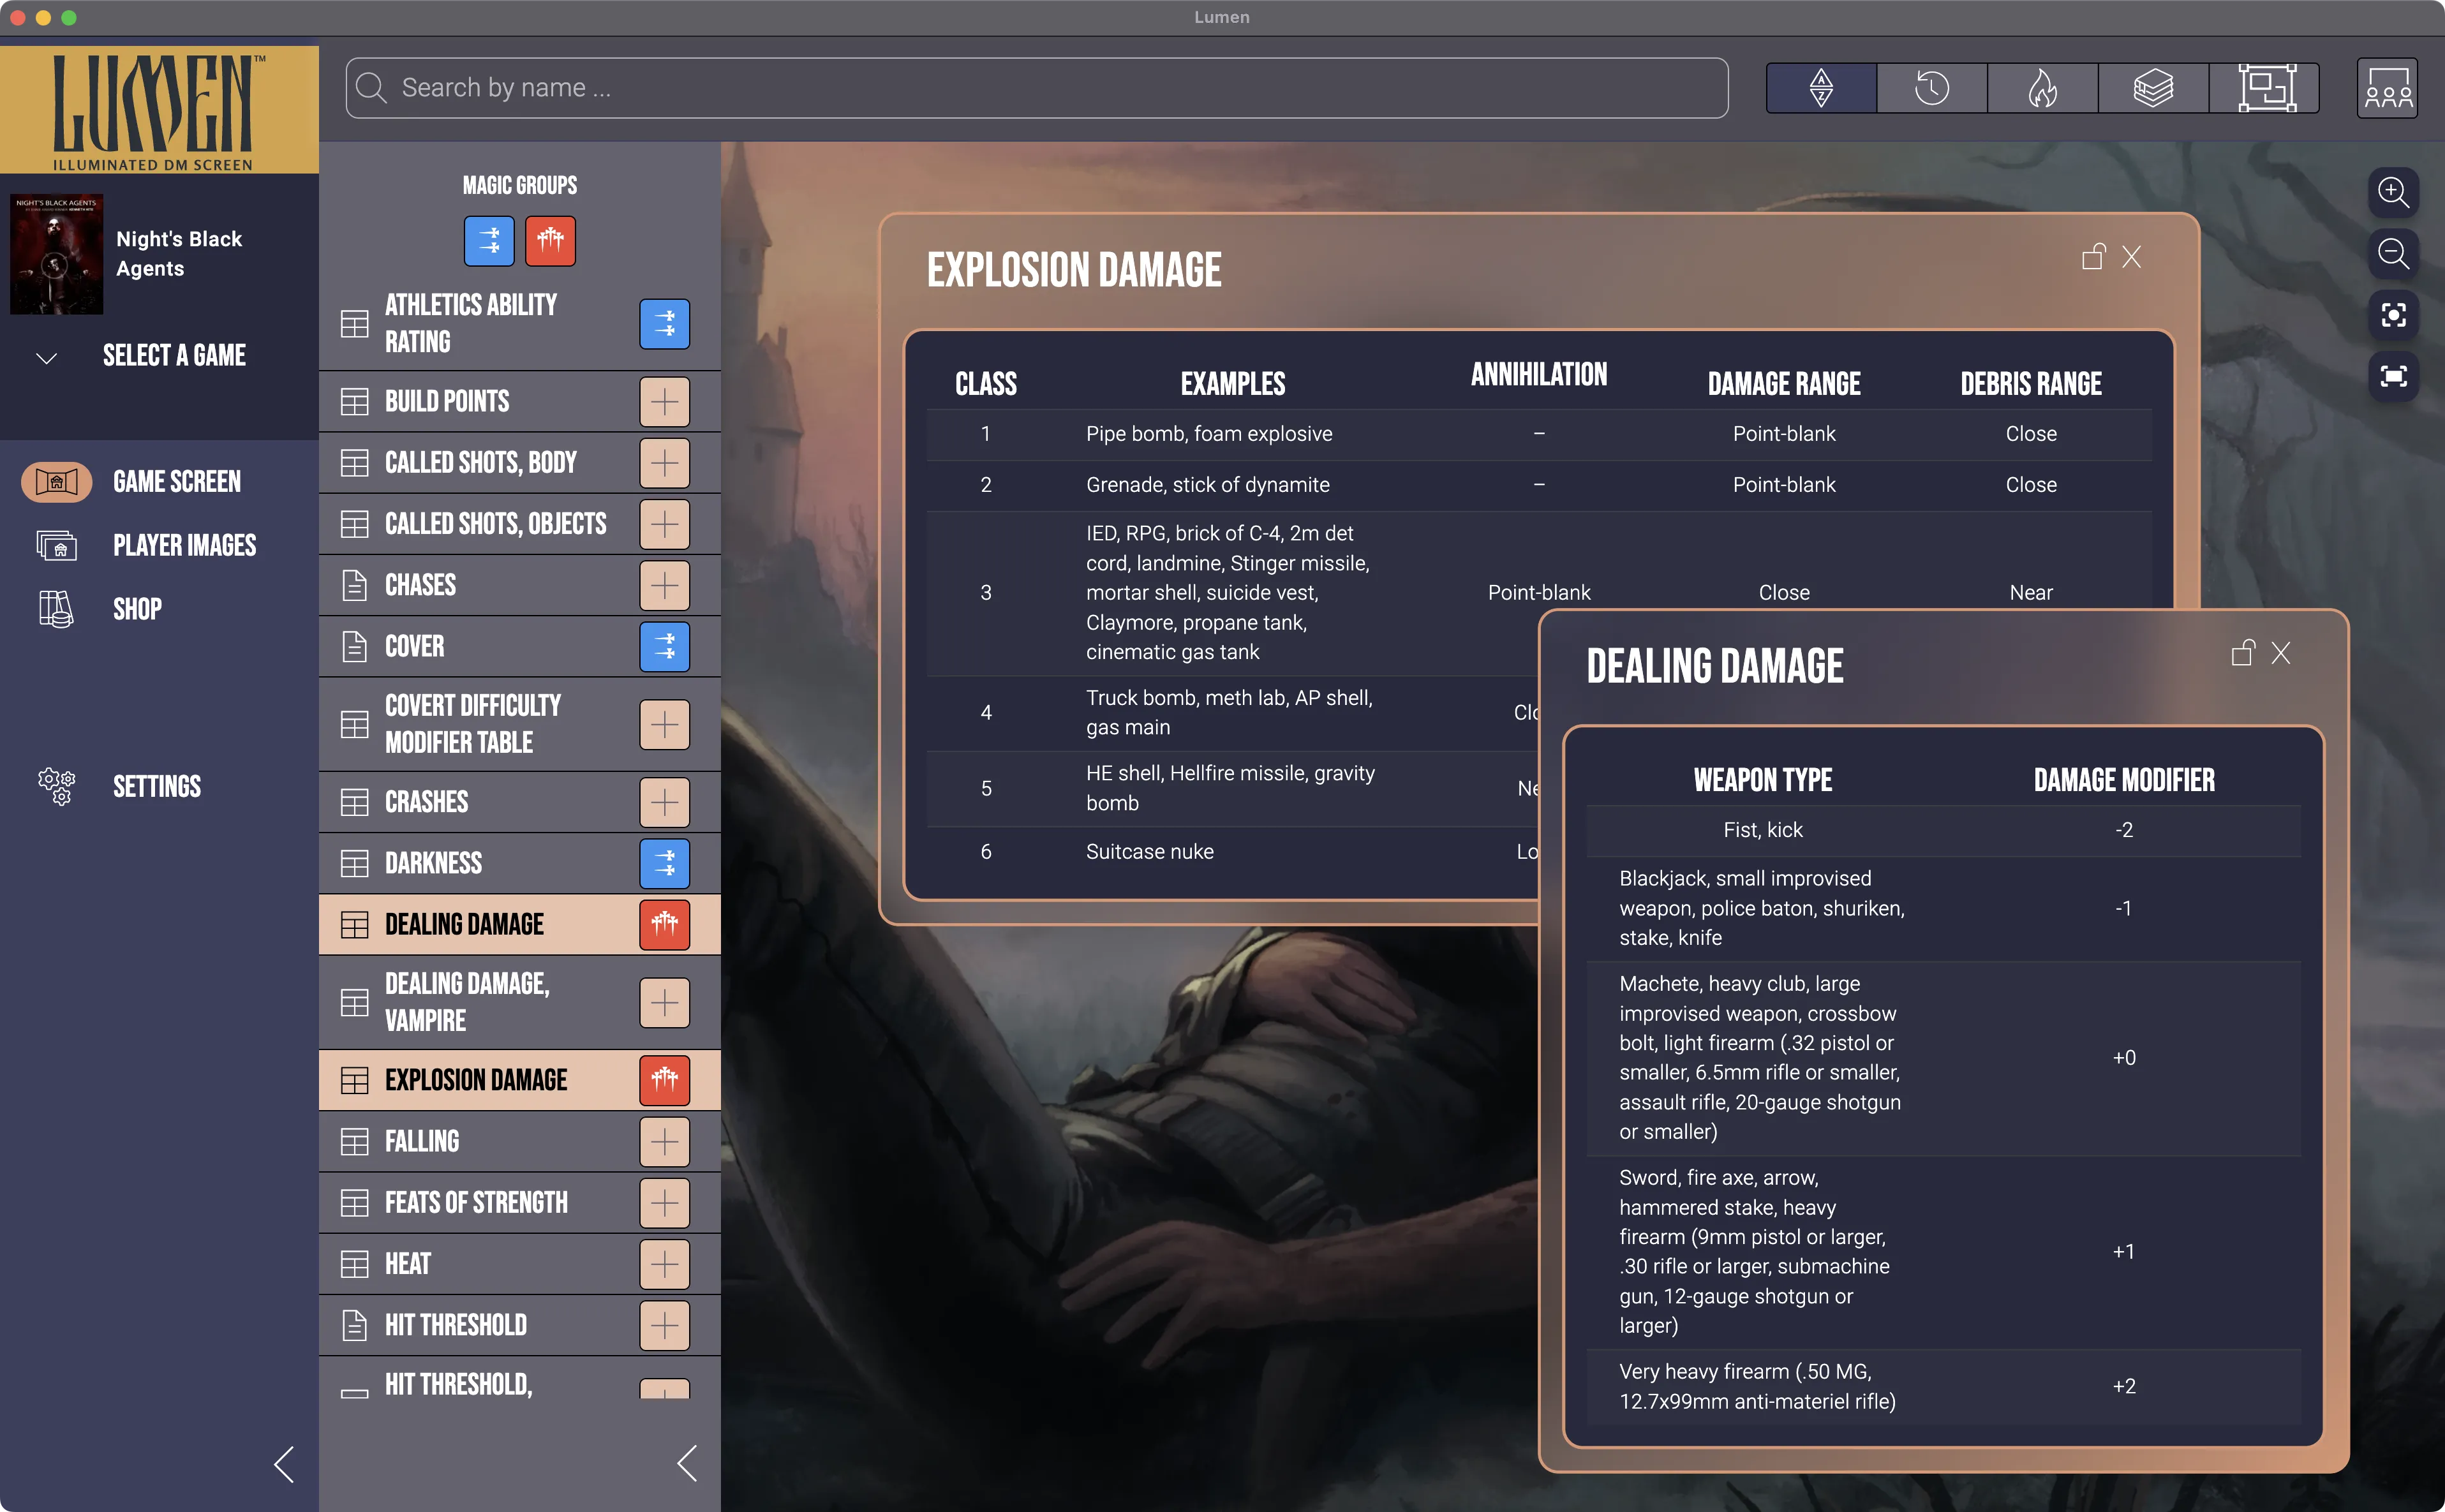Viewport: 2445px width, 1512px height.
Task: Open the Shop section
Action: click(137, 609)
